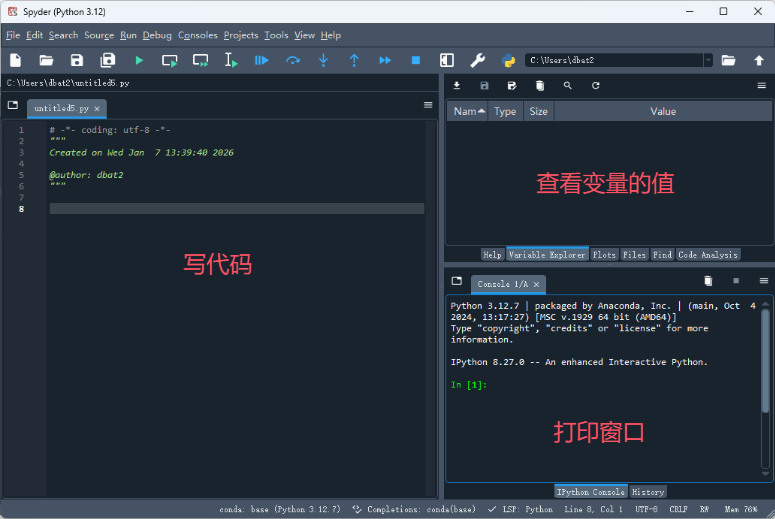Viewport: 775px width, 519px height.
Task: Close untitled5.py editor tab
Action: tap(97, 108)
